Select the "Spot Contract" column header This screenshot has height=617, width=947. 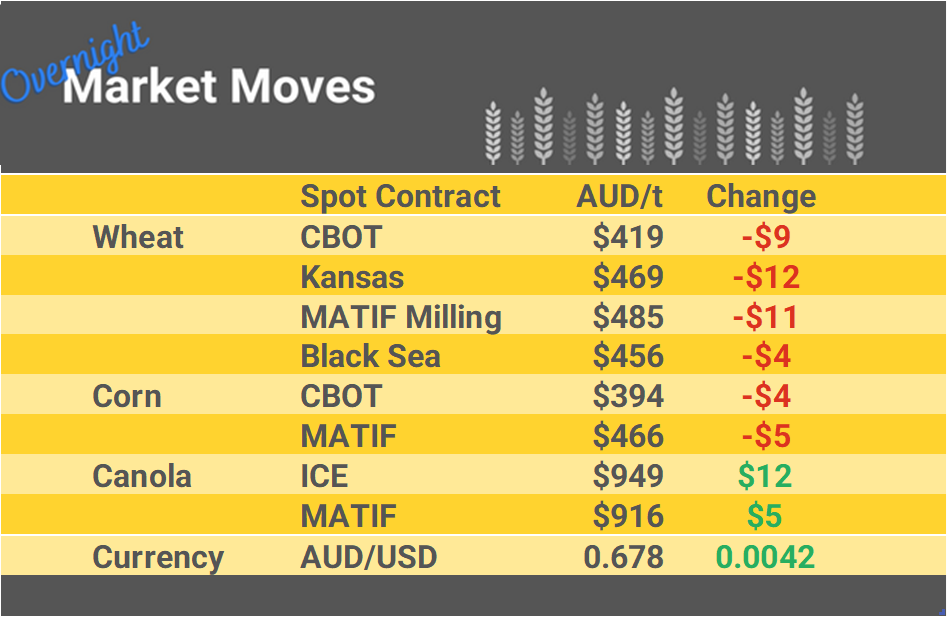400,197
